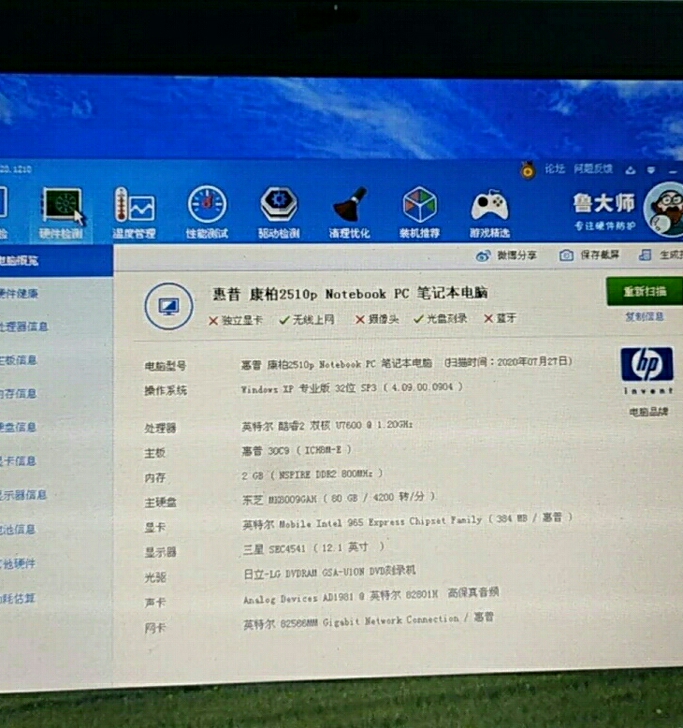
Task: Select 电池信息 sidebar item
Action: [19, 529]
